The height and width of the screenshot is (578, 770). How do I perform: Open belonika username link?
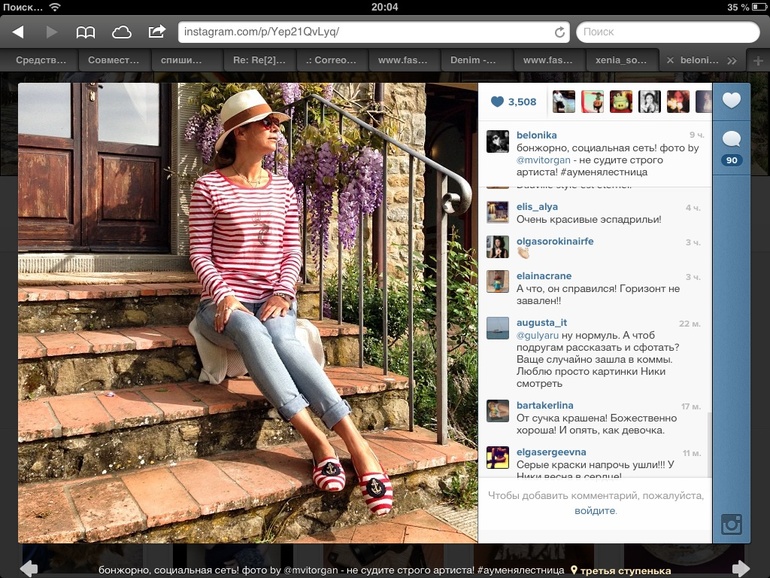(x=536, y=135)
